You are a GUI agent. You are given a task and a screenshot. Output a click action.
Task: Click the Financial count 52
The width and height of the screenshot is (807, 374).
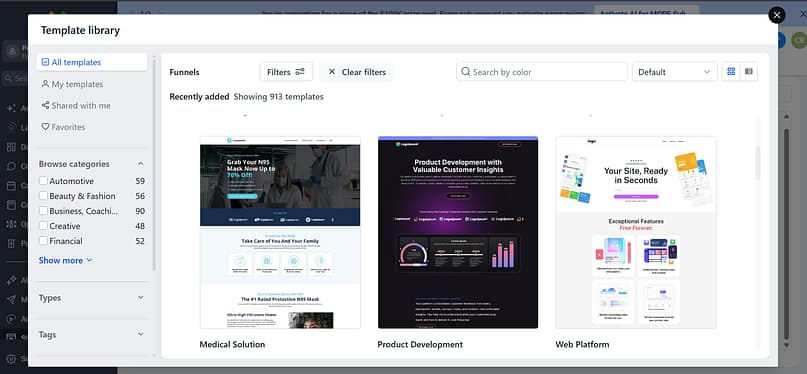tap(140, 241)
